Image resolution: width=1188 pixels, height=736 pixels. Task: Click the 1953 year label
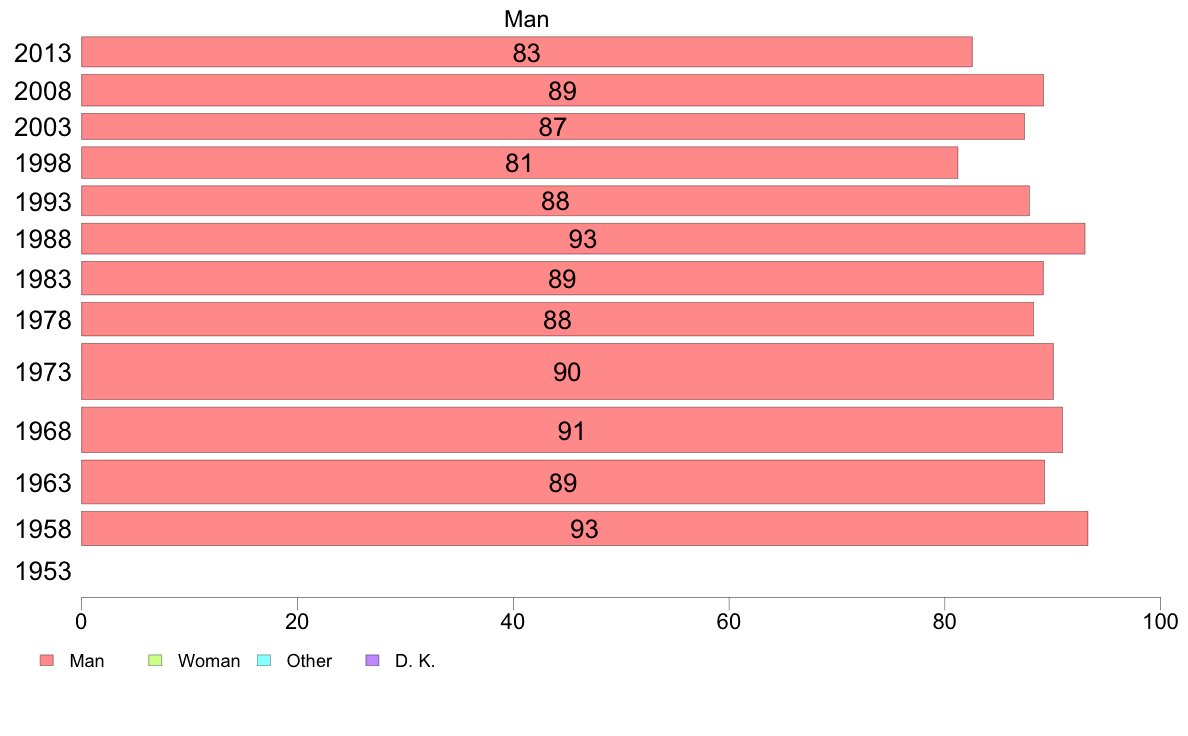pyautogui.click(x=43, y=571)
